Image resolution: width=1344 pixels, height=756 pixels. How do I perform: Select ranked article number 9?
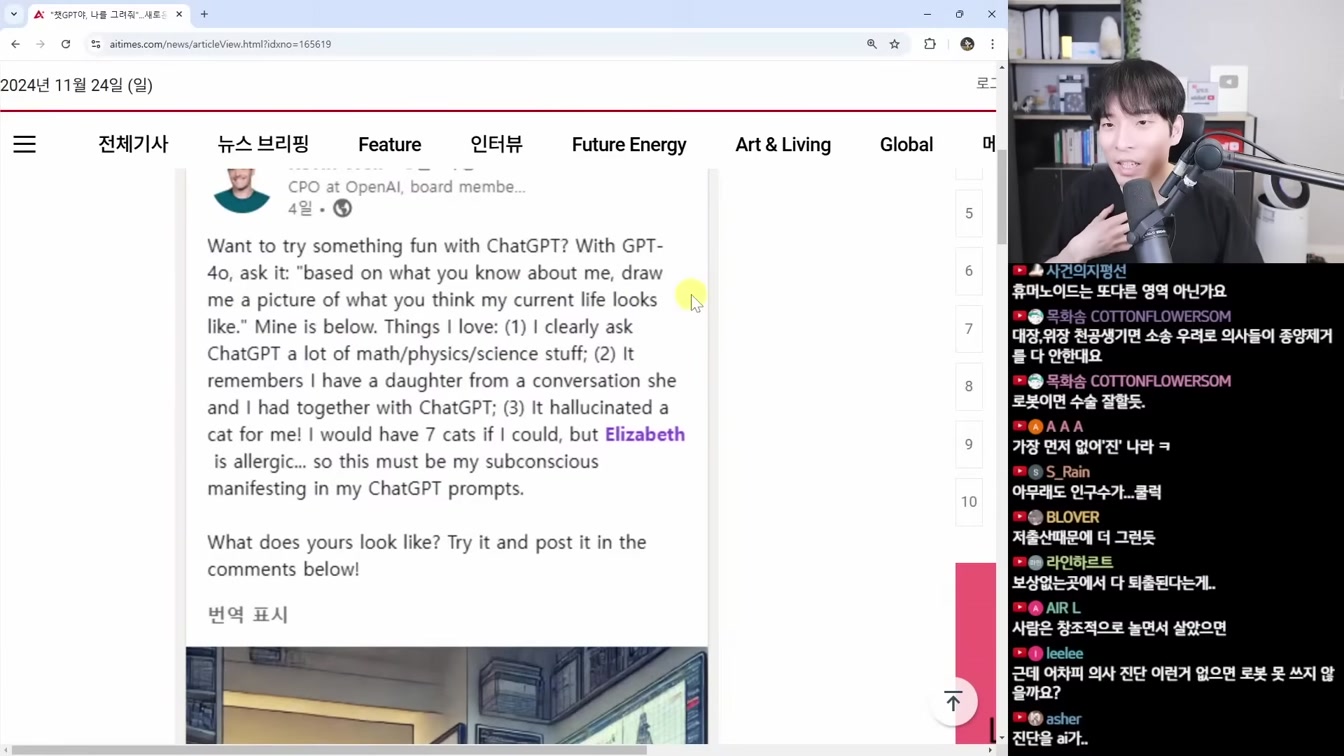point(969,444)
